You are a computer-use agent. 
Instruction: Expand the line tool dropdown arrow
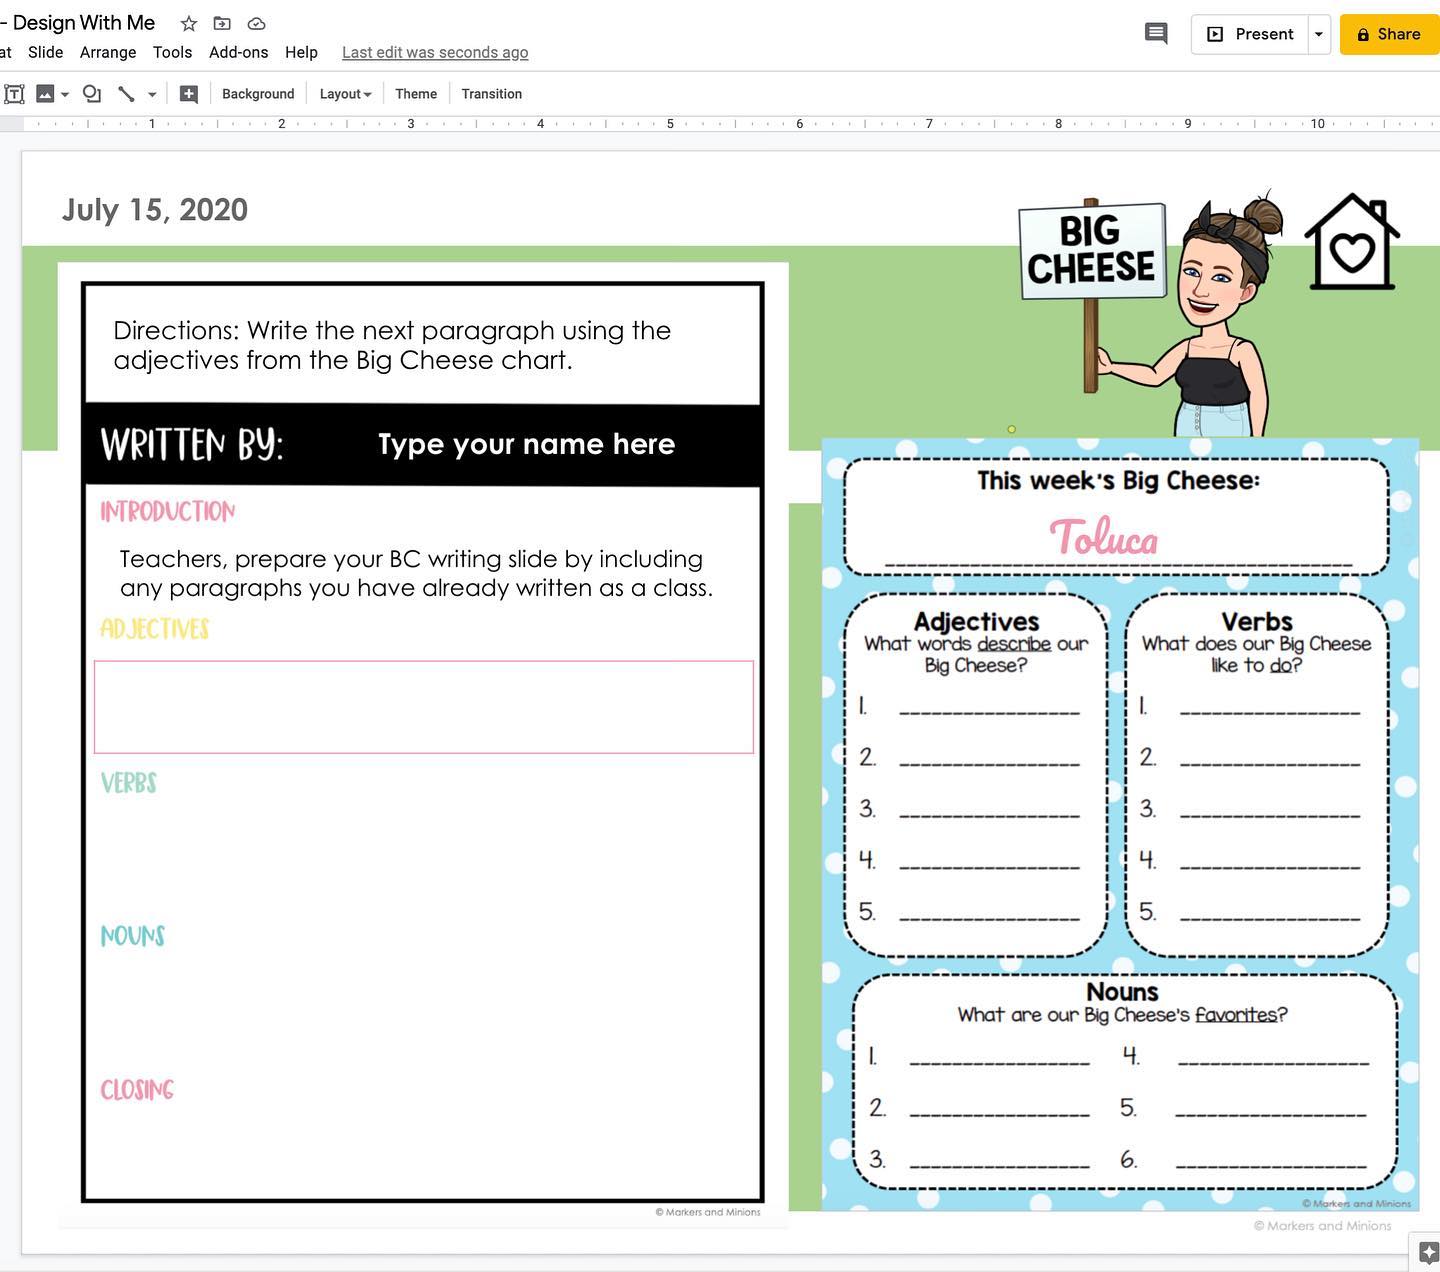click(152, 94)
